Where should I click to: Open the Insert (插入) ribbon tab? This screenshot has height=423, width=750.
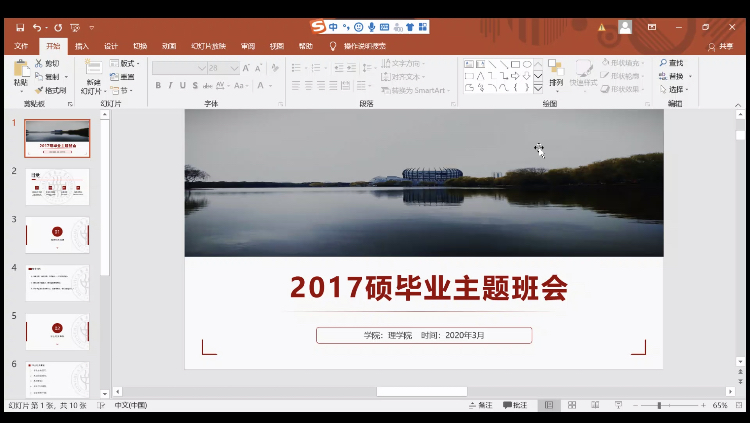coord(82,46)
